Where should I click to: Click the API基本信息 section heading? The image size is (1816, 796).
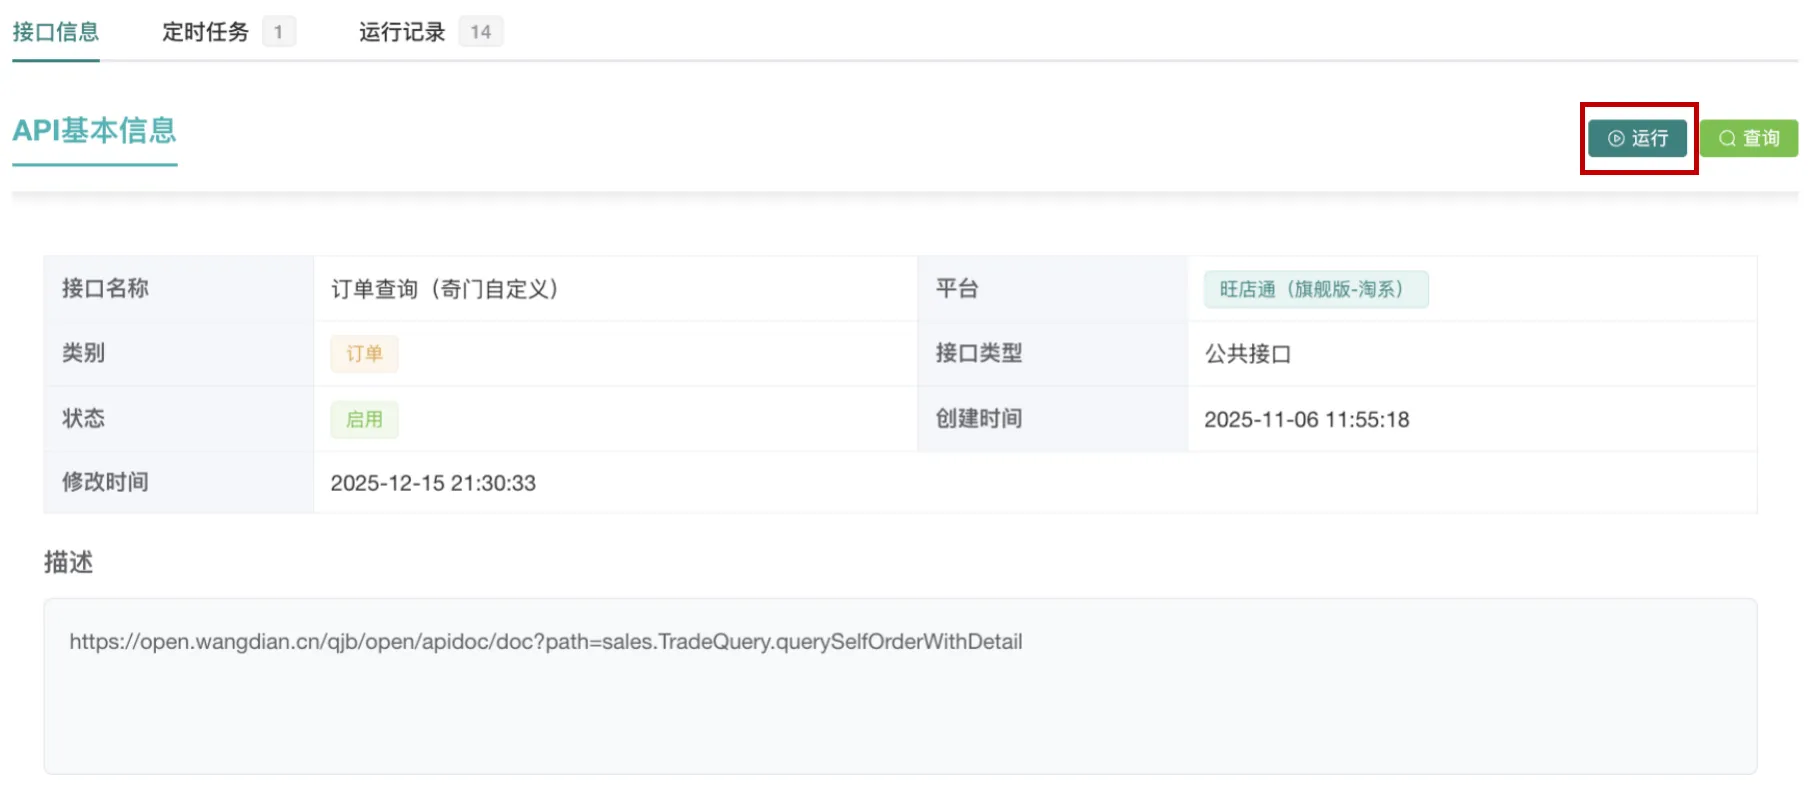(x=94, y=131)
